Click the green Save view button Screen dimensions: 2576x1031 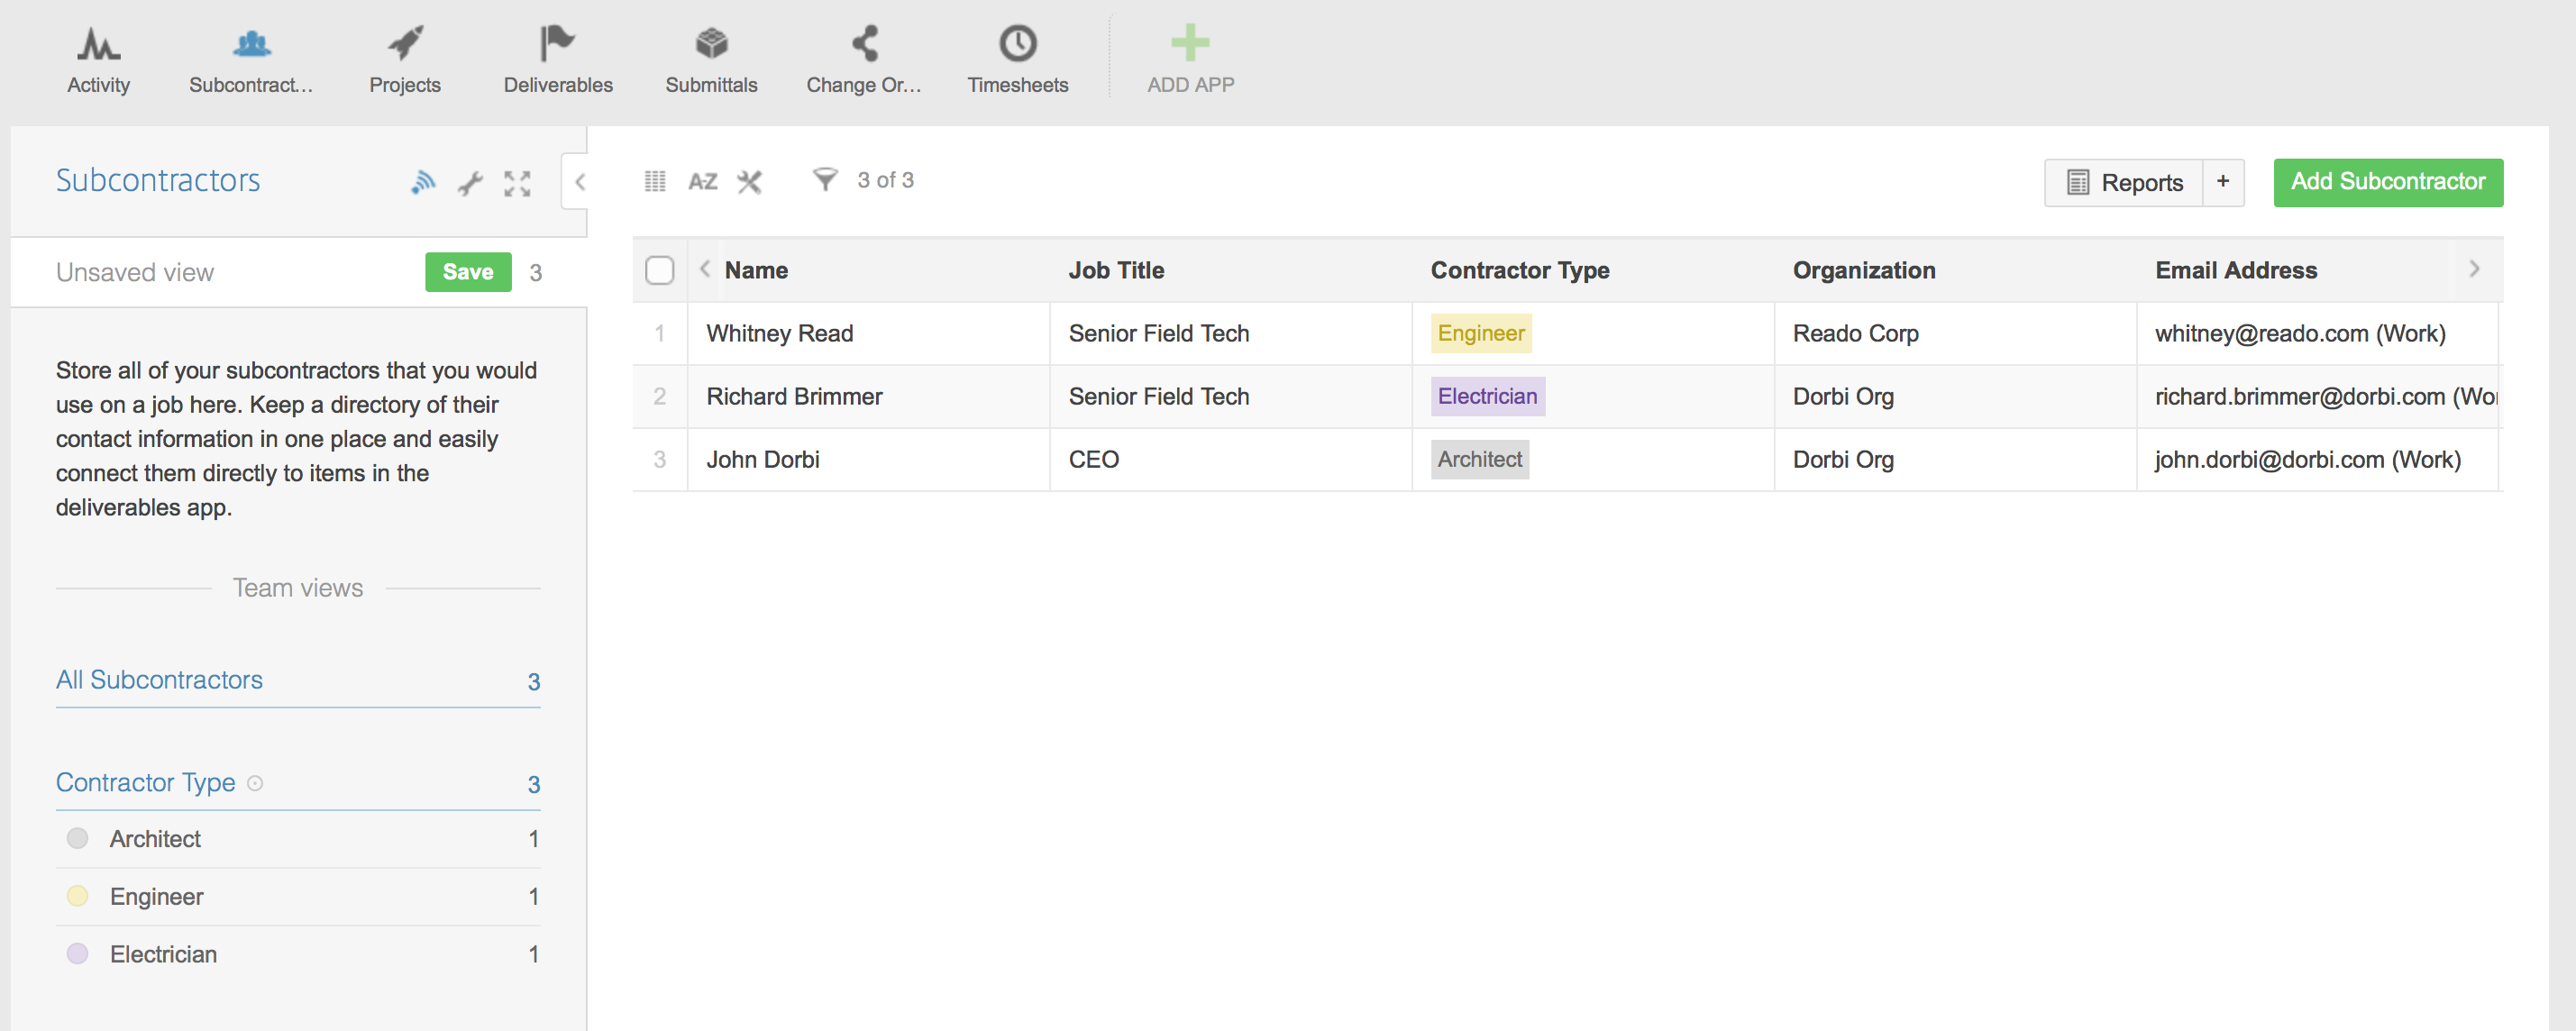[x=467, y=272]
